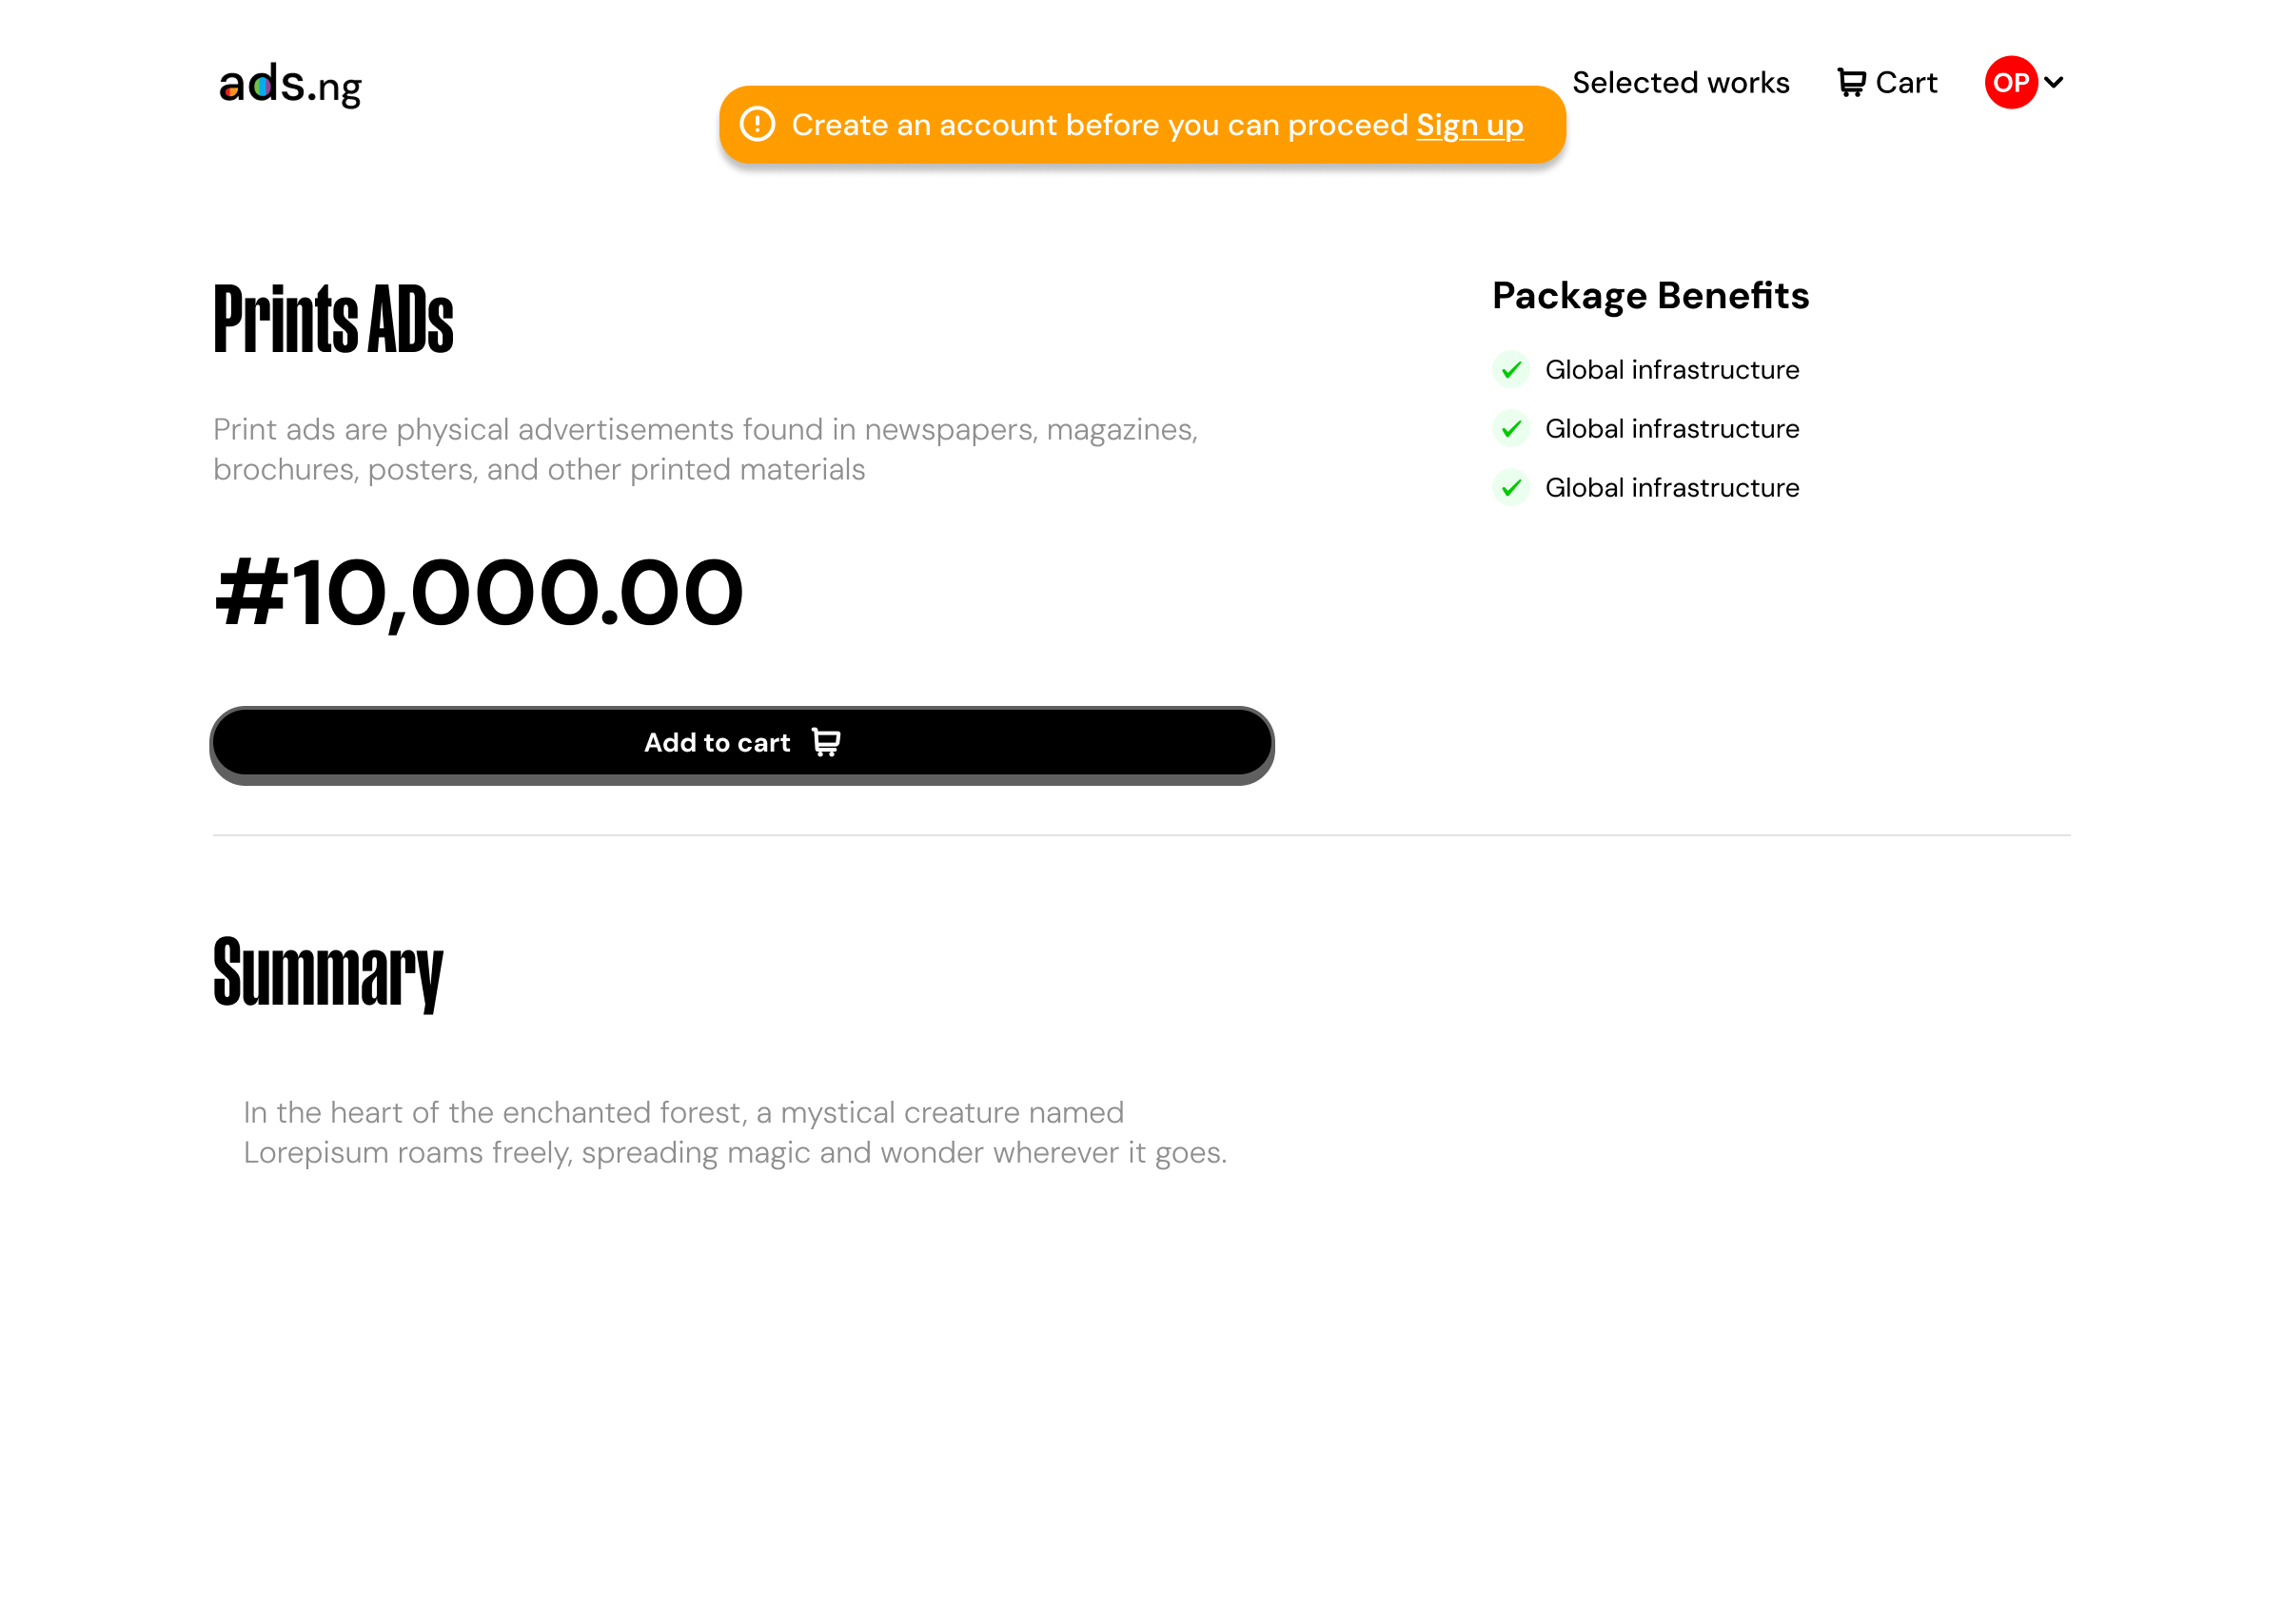Screen dimensions: 2284x1624
Task: Expand the profile dropdown chevron
Action: tap(2054, 83)
